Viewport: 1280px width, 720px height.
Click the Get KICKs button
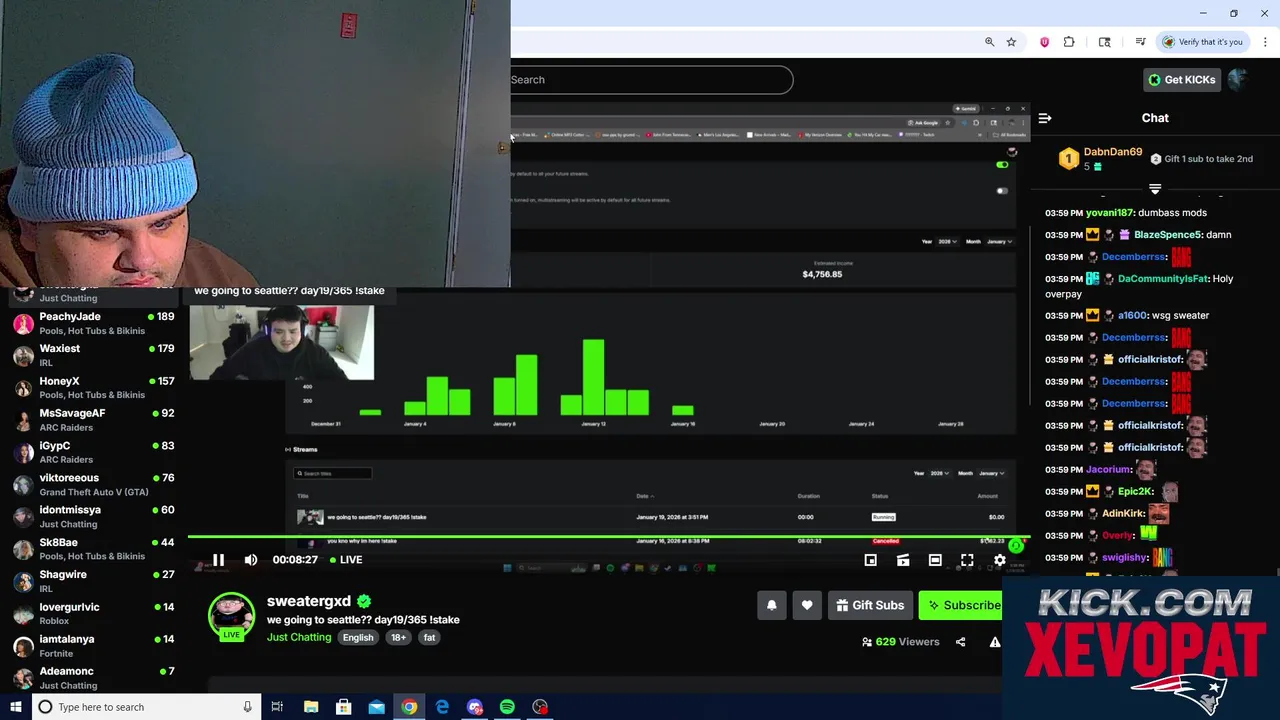(1181, 80)
